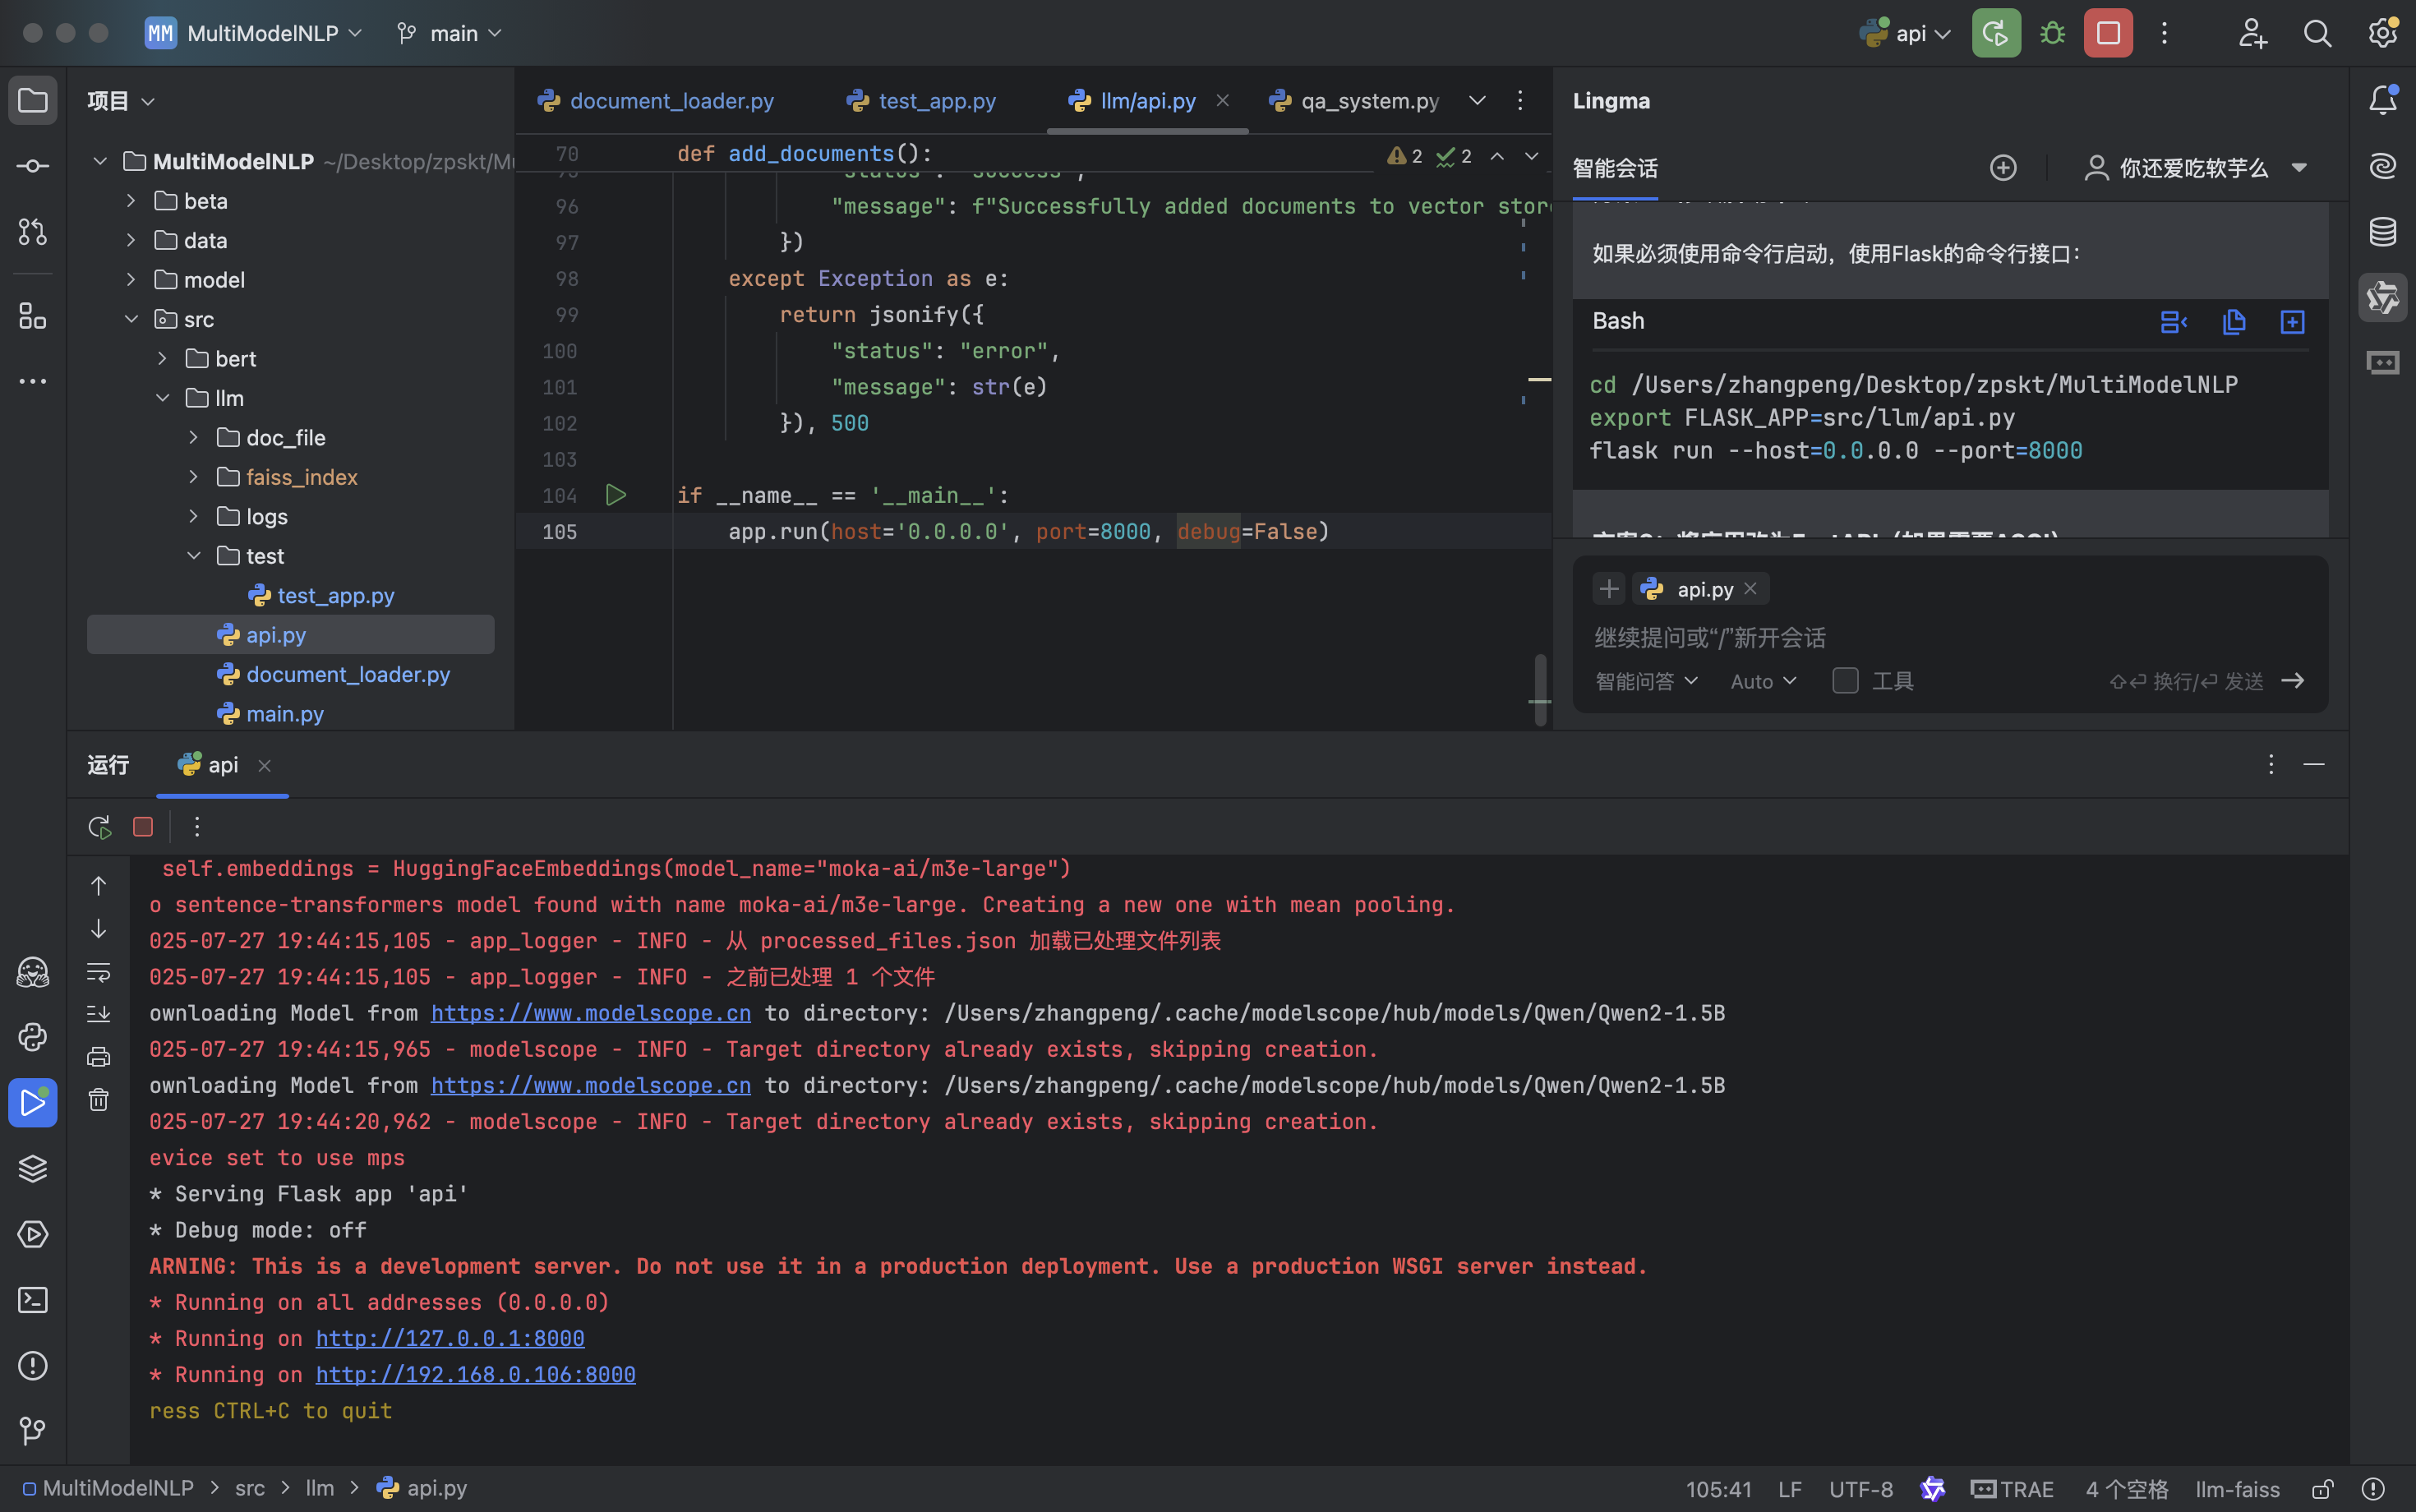Rerun api in the Run panel toolbar

coord(99,827)
